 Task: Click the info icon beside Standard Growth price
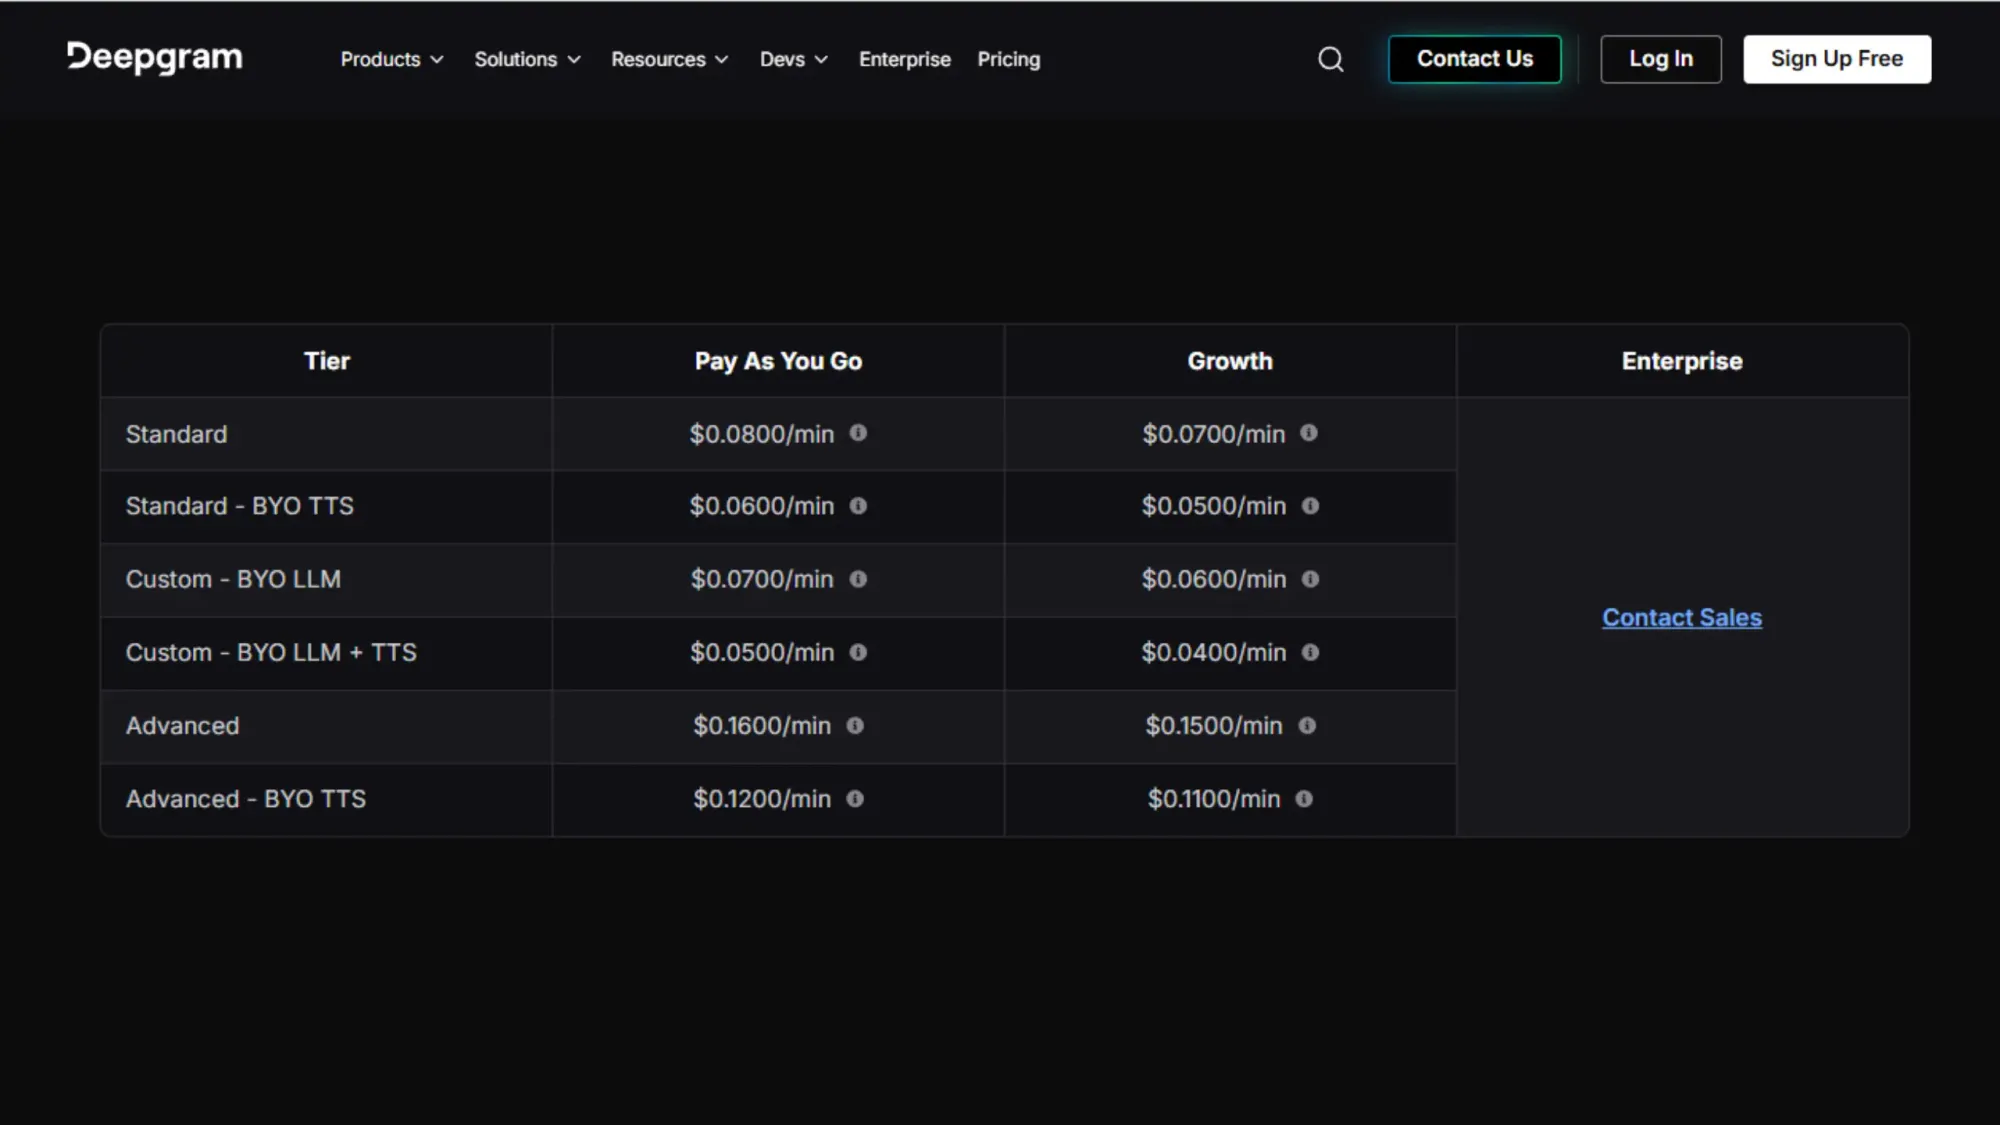[x=1310, y=434]
